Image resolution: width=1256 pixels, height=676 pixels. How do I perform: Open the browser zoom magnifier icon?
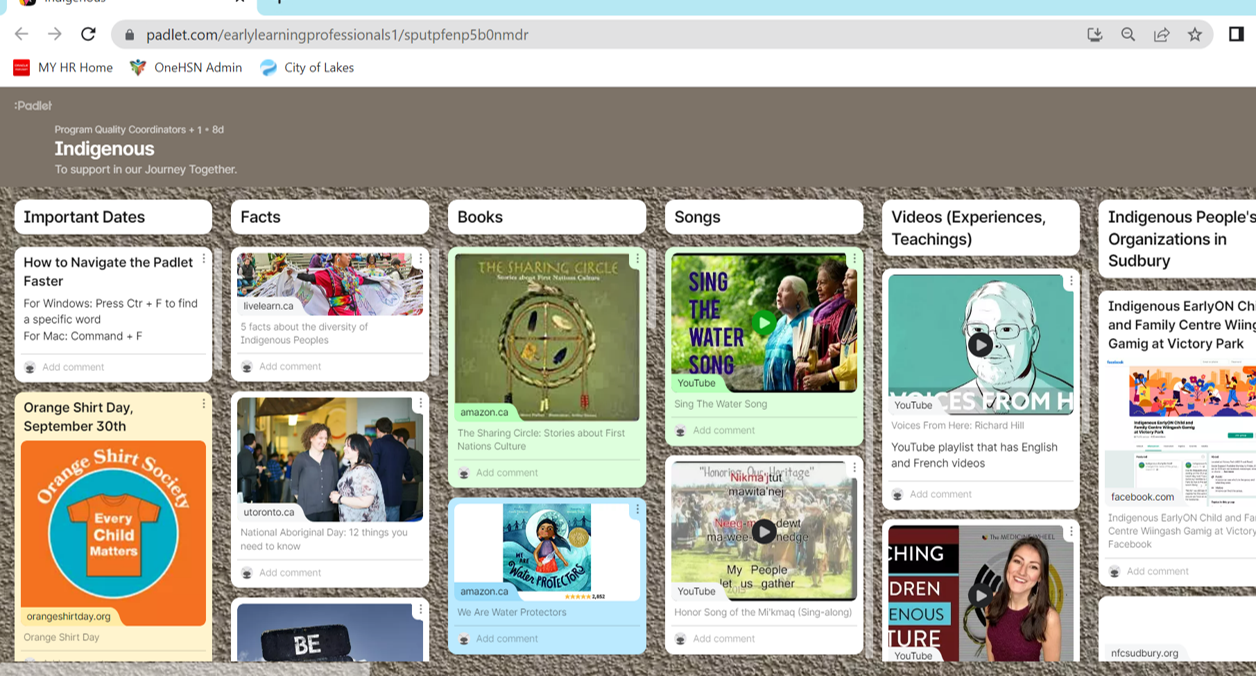tap(1128, 34)
